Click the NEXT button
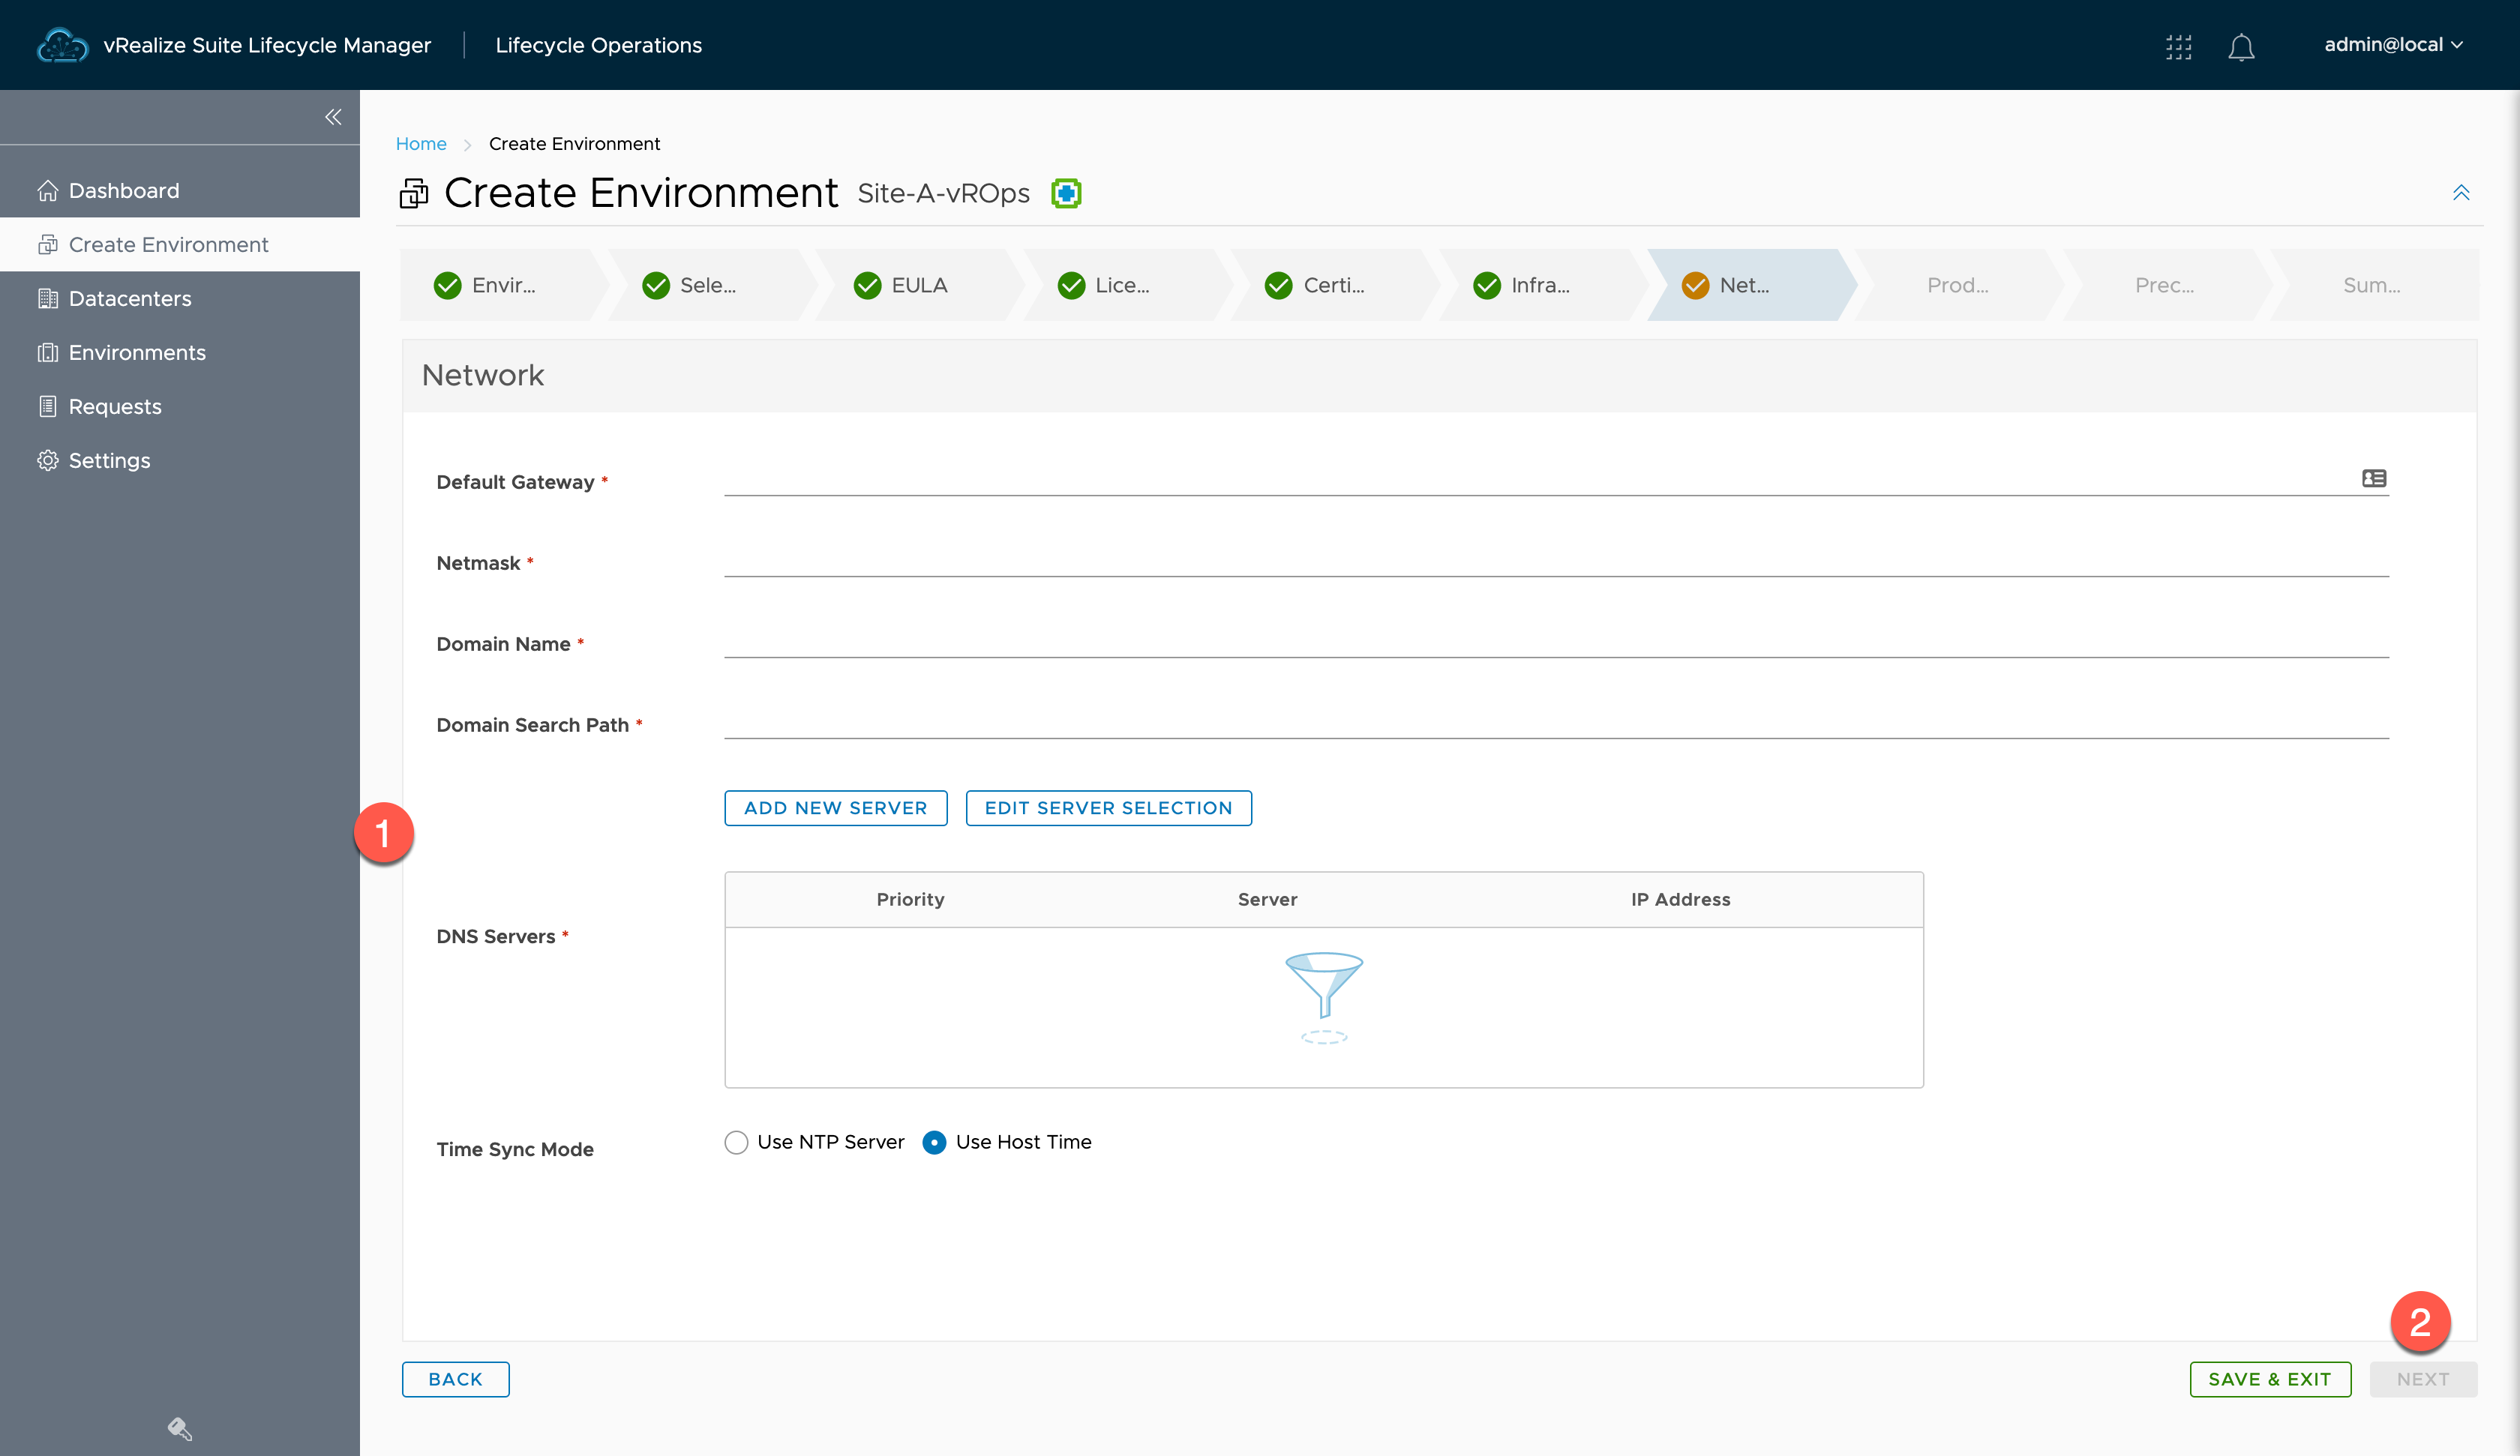Viewport: 2520px width, 1456px height. point(2423,1379)
